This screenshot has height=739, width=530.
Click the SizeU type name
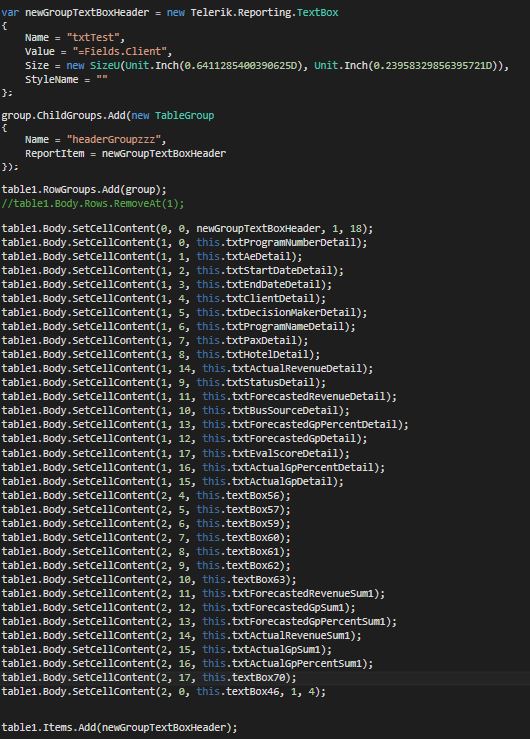105,66
